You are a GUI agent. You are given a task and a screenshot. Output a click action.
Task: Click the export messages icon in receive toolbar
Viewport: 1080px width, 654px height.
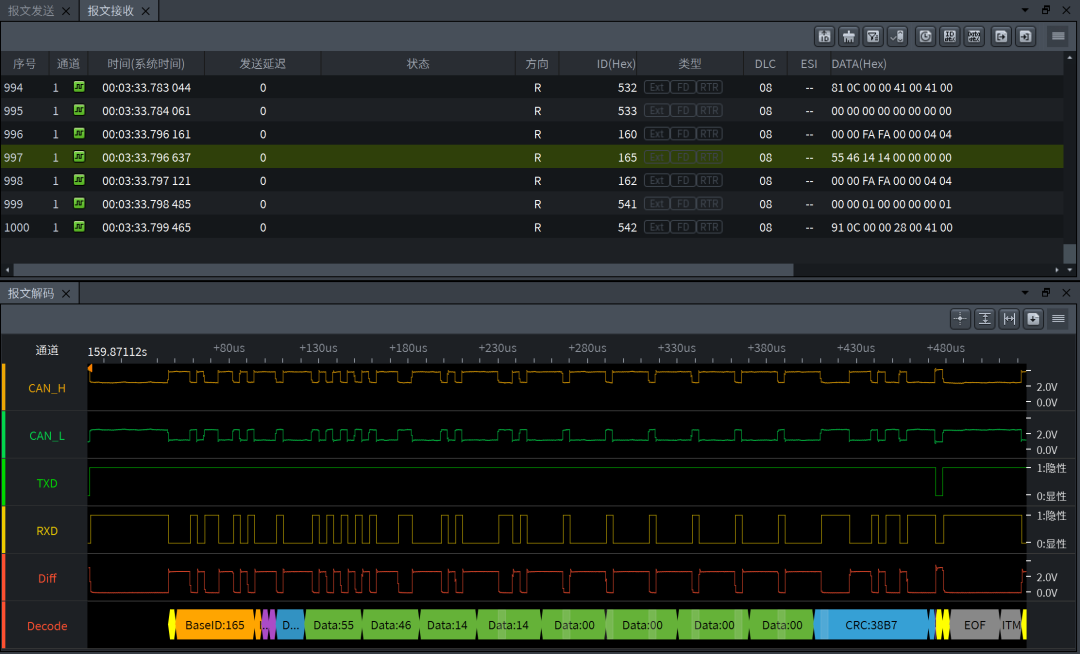point(1001,36)
